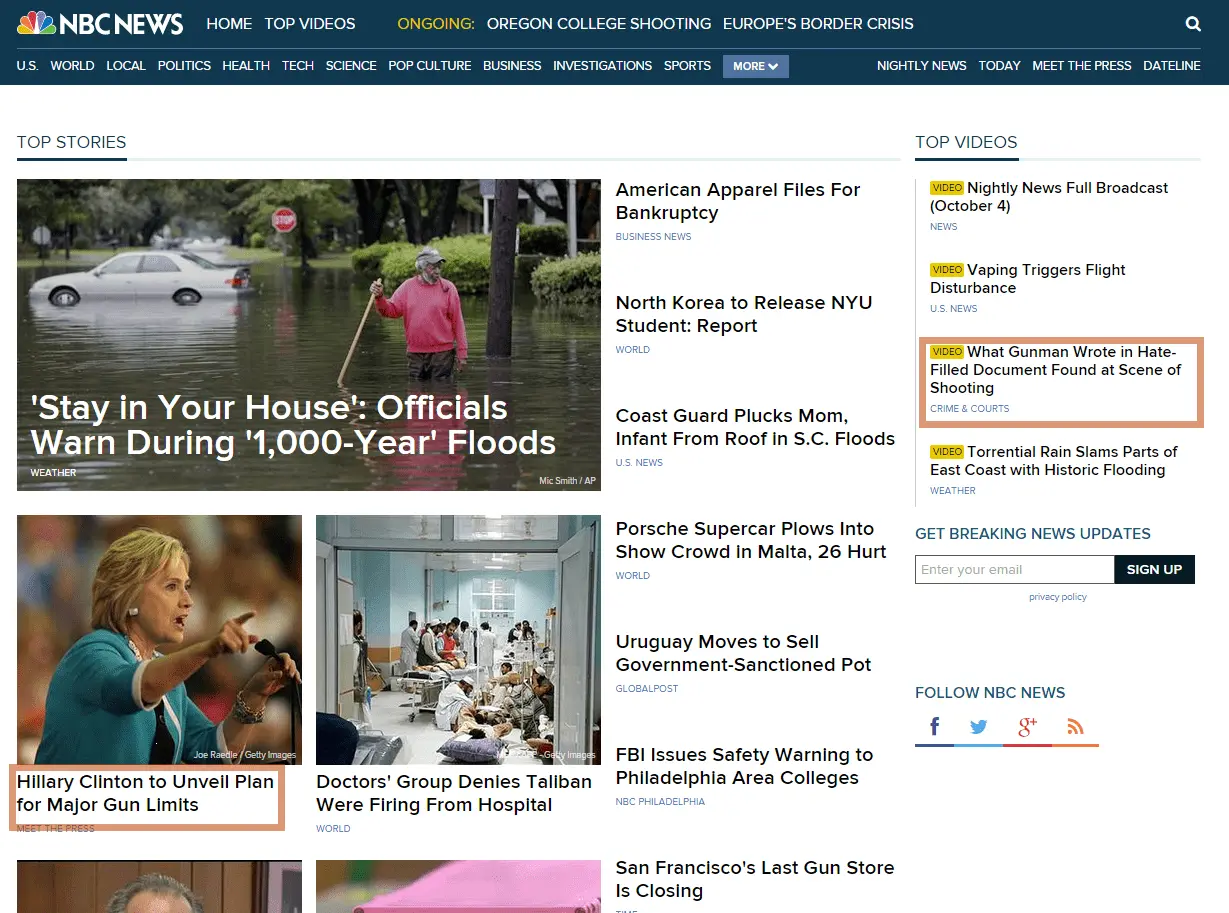The width and height of the screenshot is (1229, 913).
Task: Click the privacy policy link
Action: point(1057,596)
